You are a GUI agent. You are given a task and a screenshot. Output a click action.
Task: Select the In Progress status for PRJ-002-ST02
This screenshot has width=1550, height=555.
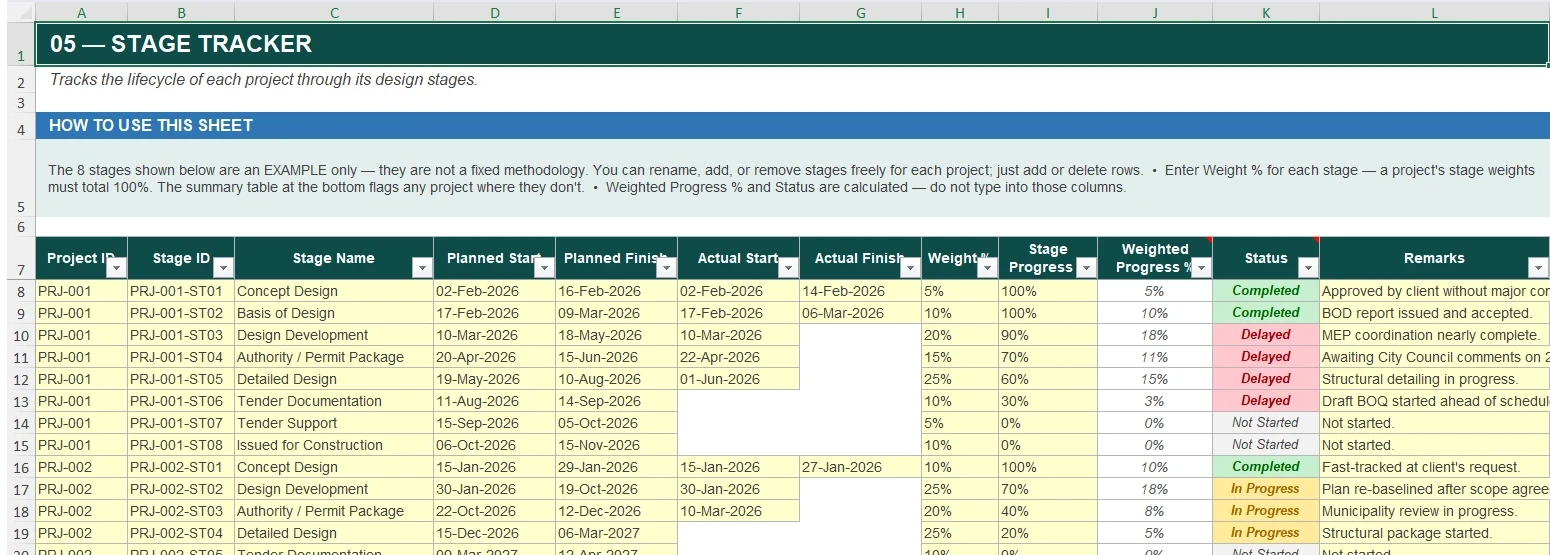(x=1266, y=489)
